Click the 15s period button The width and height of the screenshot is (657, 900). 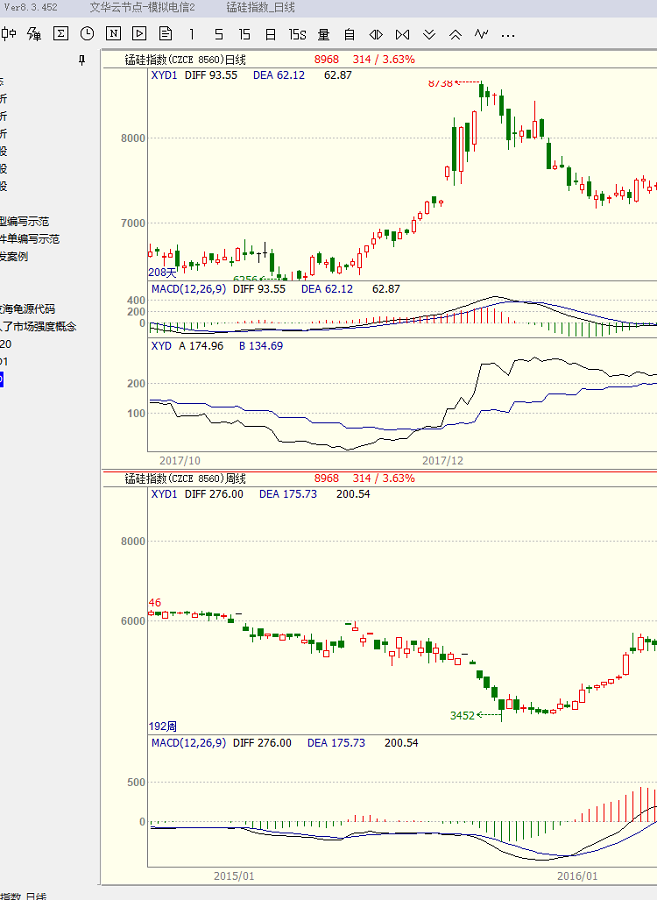pos(297,34)
